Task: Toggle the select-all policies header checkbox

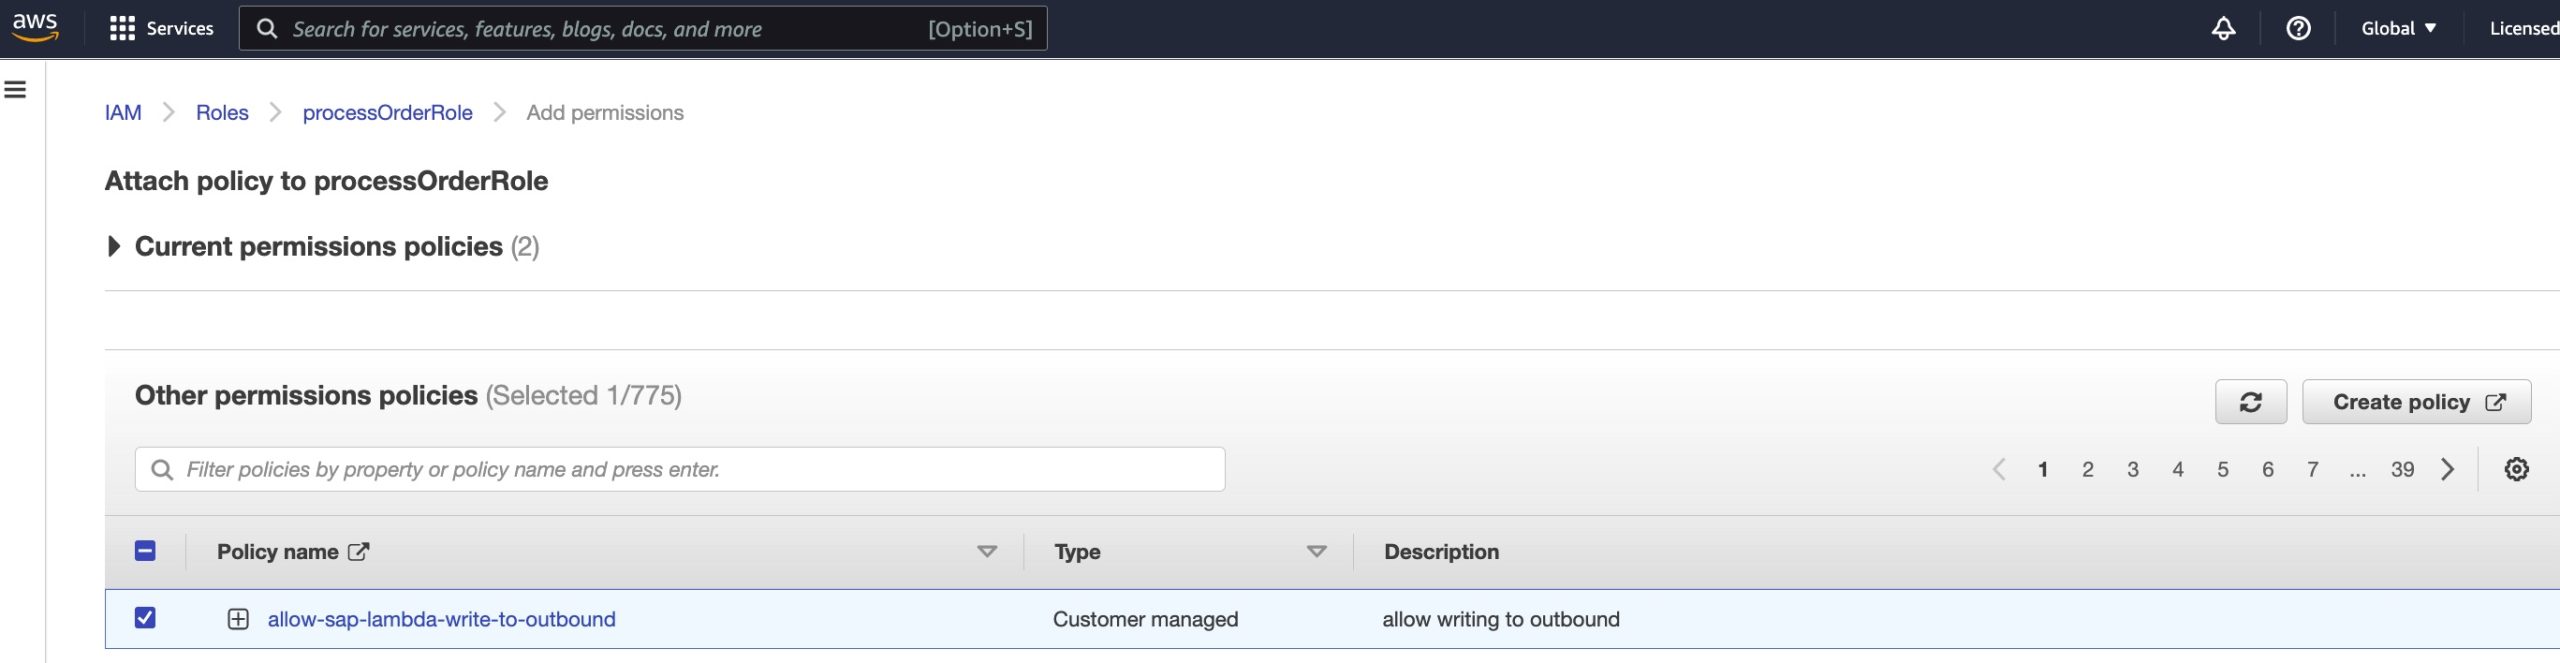Action: pos(145,551)
